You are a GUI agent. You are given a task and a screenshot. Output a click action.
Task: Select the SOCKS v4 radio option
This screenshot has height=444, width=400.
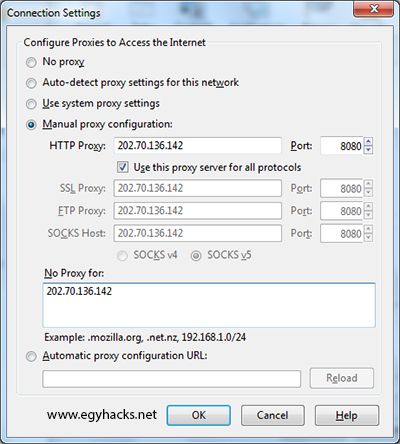tap(122, 256)
